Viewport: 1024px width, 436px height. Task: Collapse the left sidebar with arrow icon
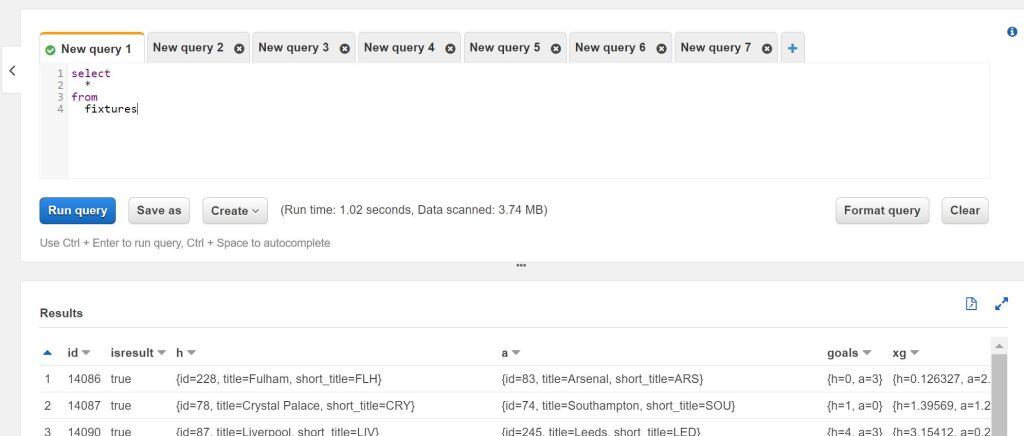[x=12, y=71]
